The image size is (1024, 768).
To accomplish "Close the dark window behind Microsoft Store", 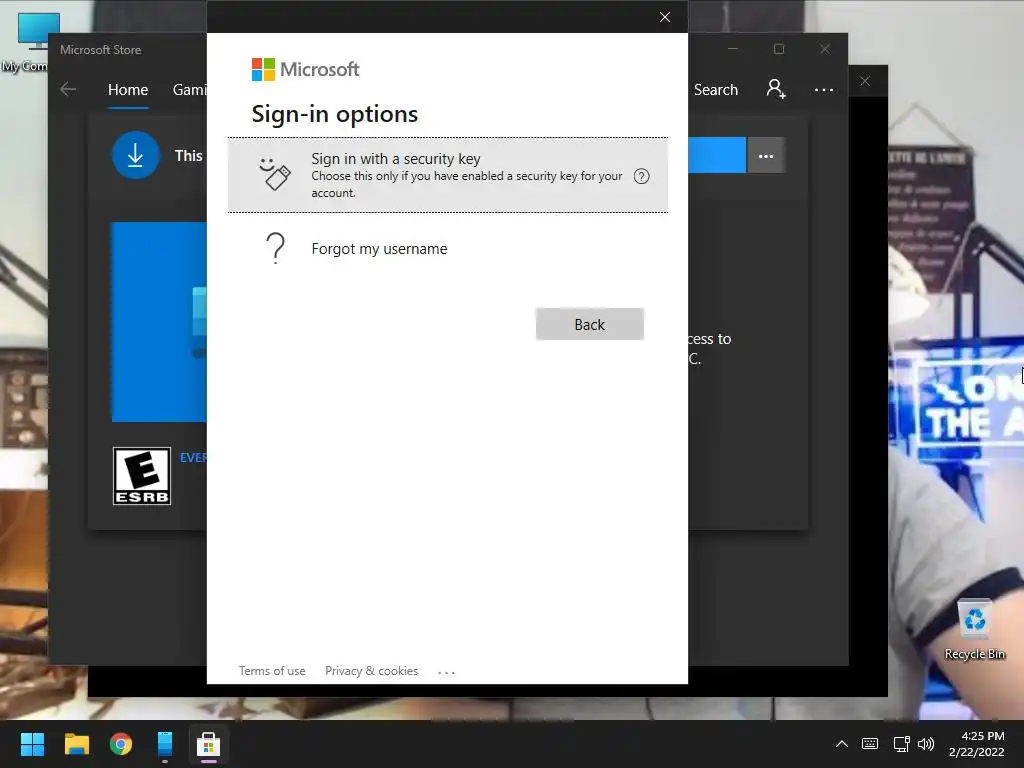I will [865, 81].
